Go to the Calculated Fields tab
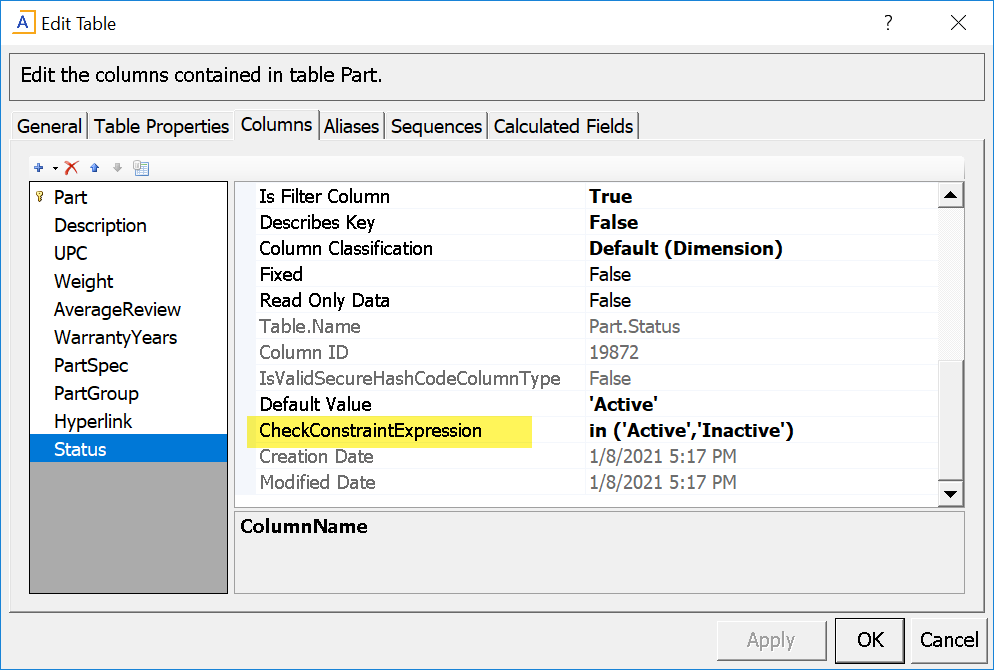The image size is (994, 670). 563,127
